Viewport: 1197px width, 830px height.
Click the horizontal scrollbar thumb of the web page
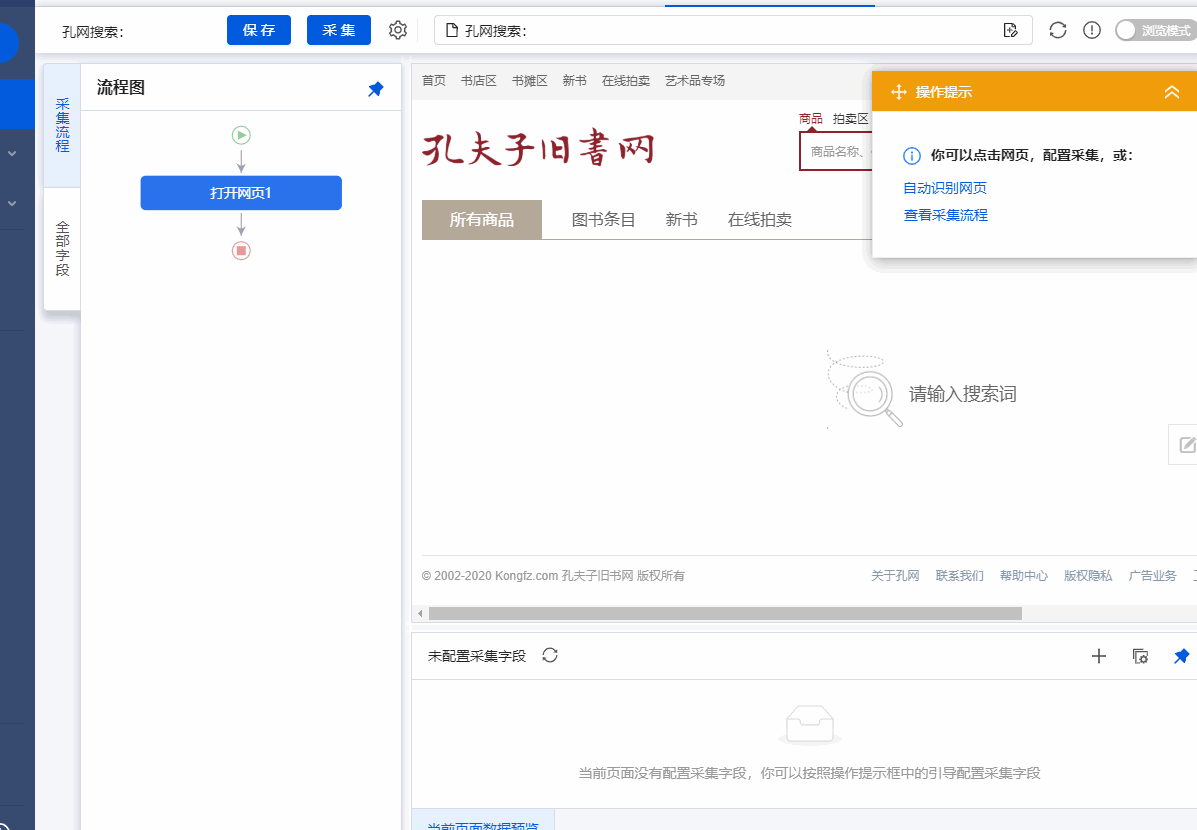(x=725, y=614)
